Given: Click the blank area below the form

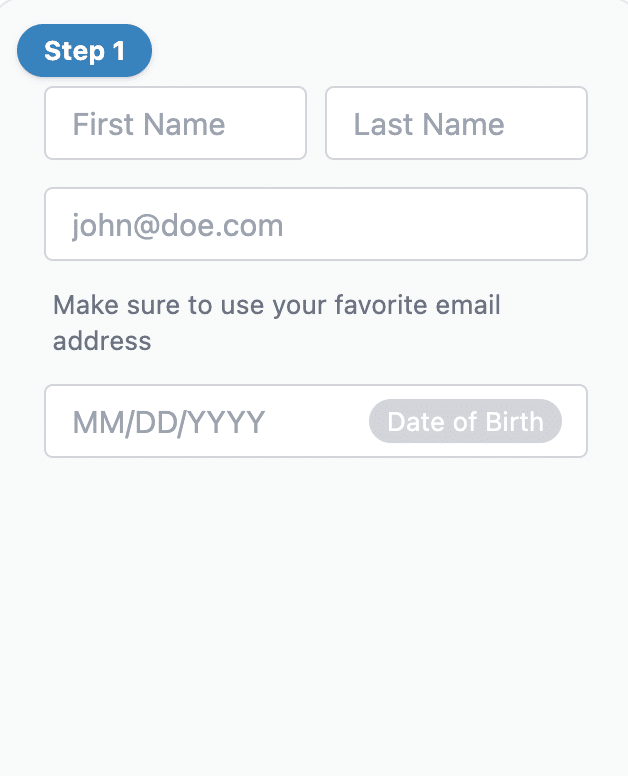Looking at the screenshot, I should tap(314, 620).
